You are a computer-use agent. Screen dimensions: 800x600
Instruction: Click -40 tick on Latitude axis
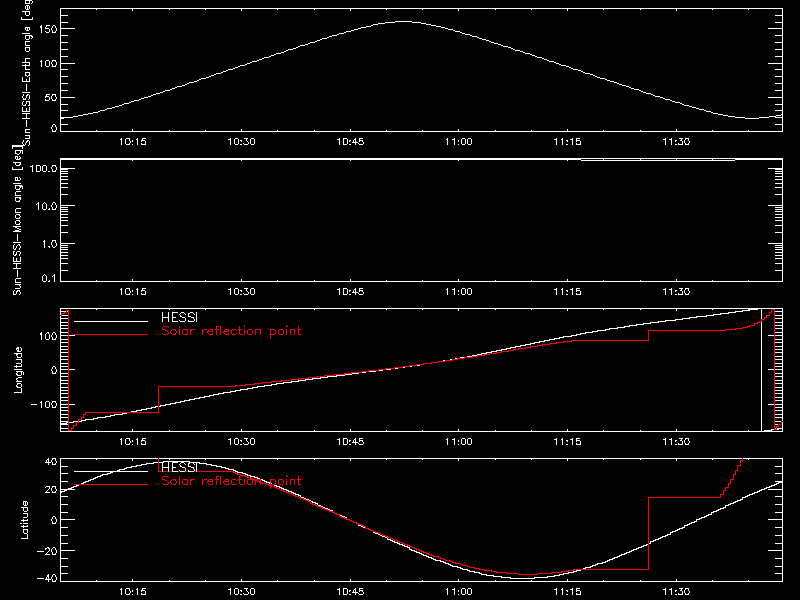[x=47, y=578]
